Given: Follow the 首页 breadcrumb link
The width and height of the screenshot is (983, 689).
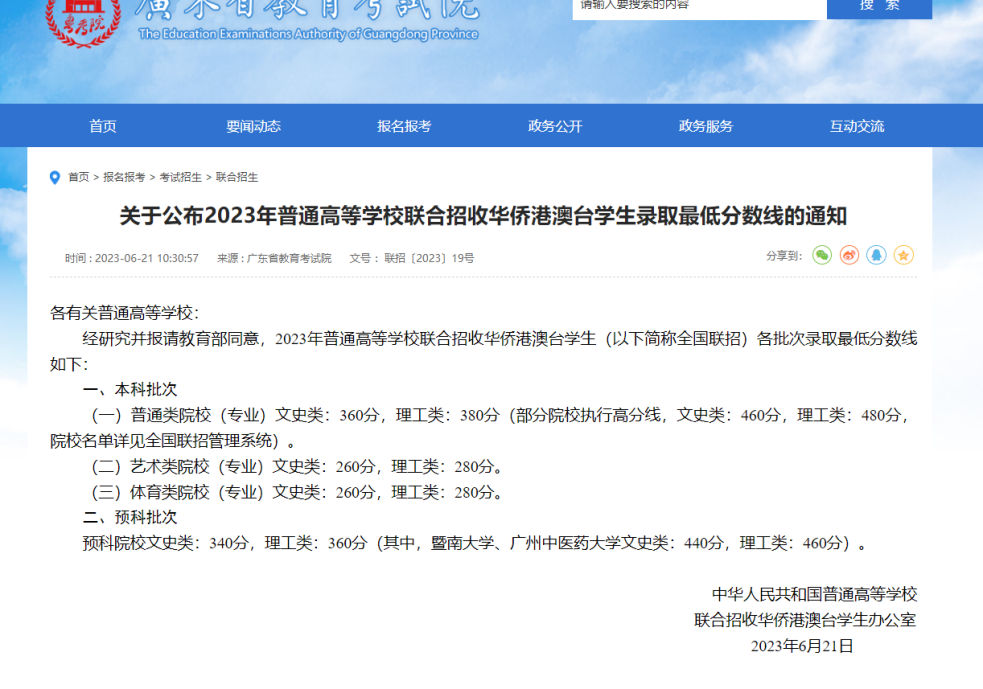Looking at the screenshot, I should (x=77, y=178).
